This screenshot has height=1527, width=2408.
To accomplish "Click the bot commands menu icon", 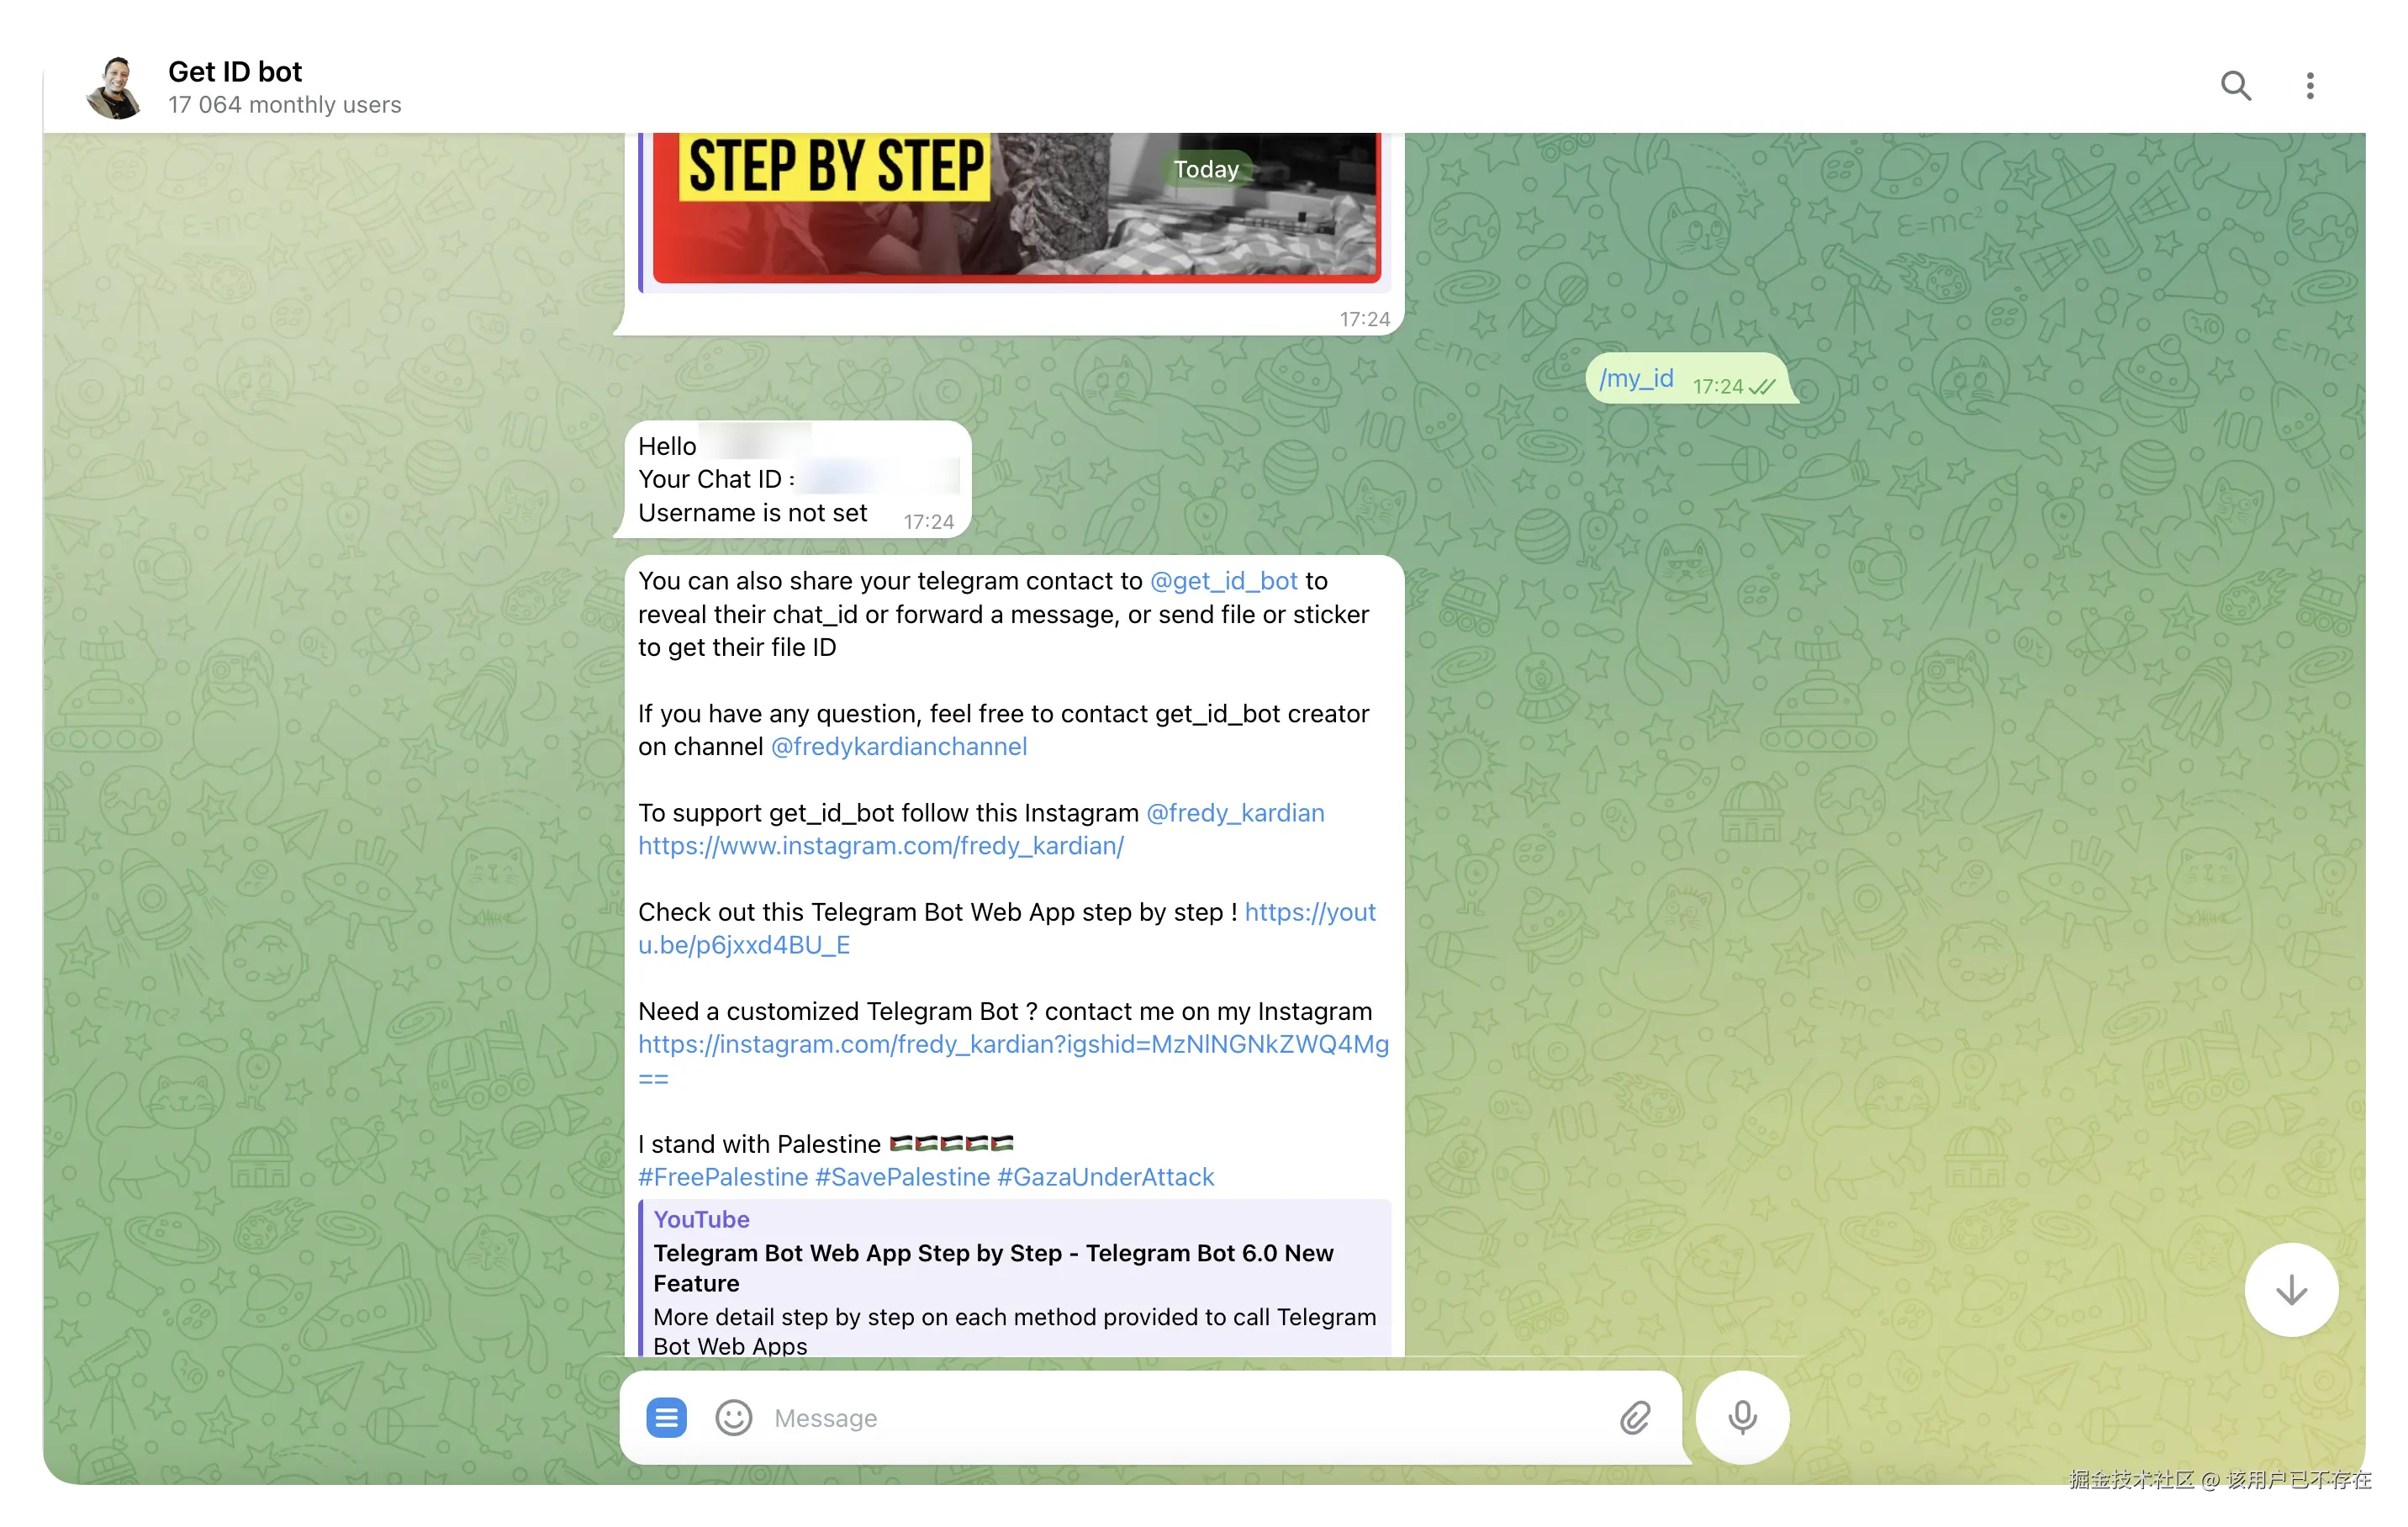I will [x=666, y=1417].
